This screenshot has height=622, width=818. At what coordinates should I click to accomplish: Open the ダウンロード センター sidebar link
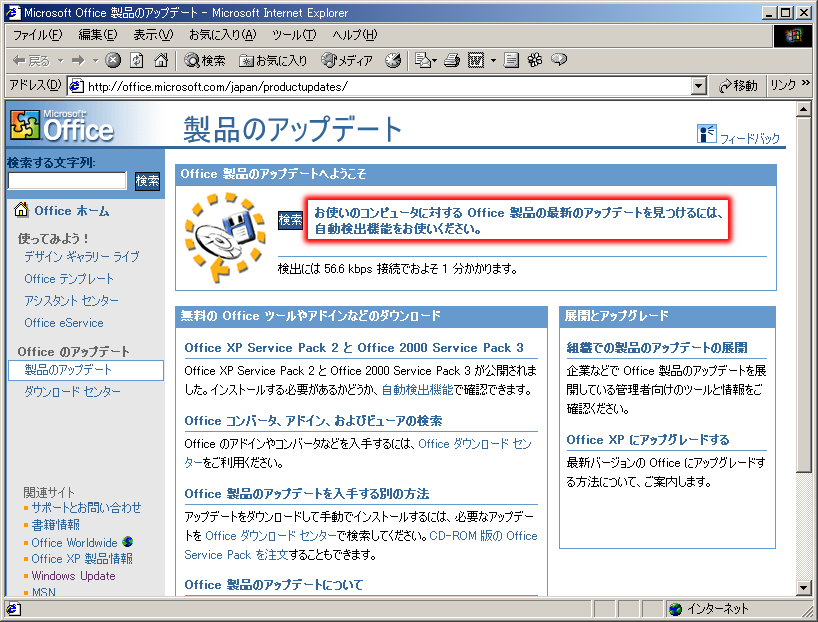tap(73, 391)
